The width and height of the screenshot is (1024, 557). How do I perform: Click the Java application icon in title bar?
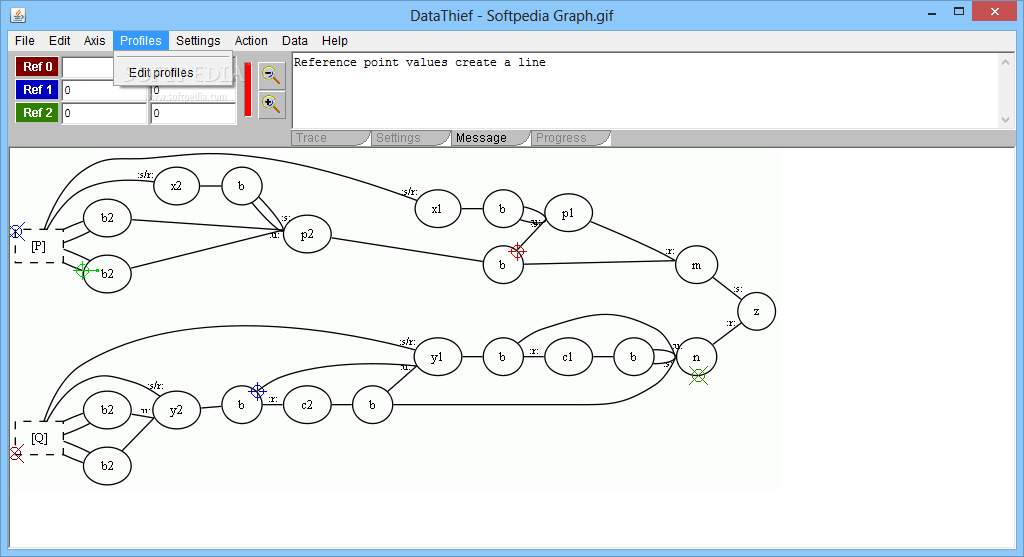click(x=18, y=14)
